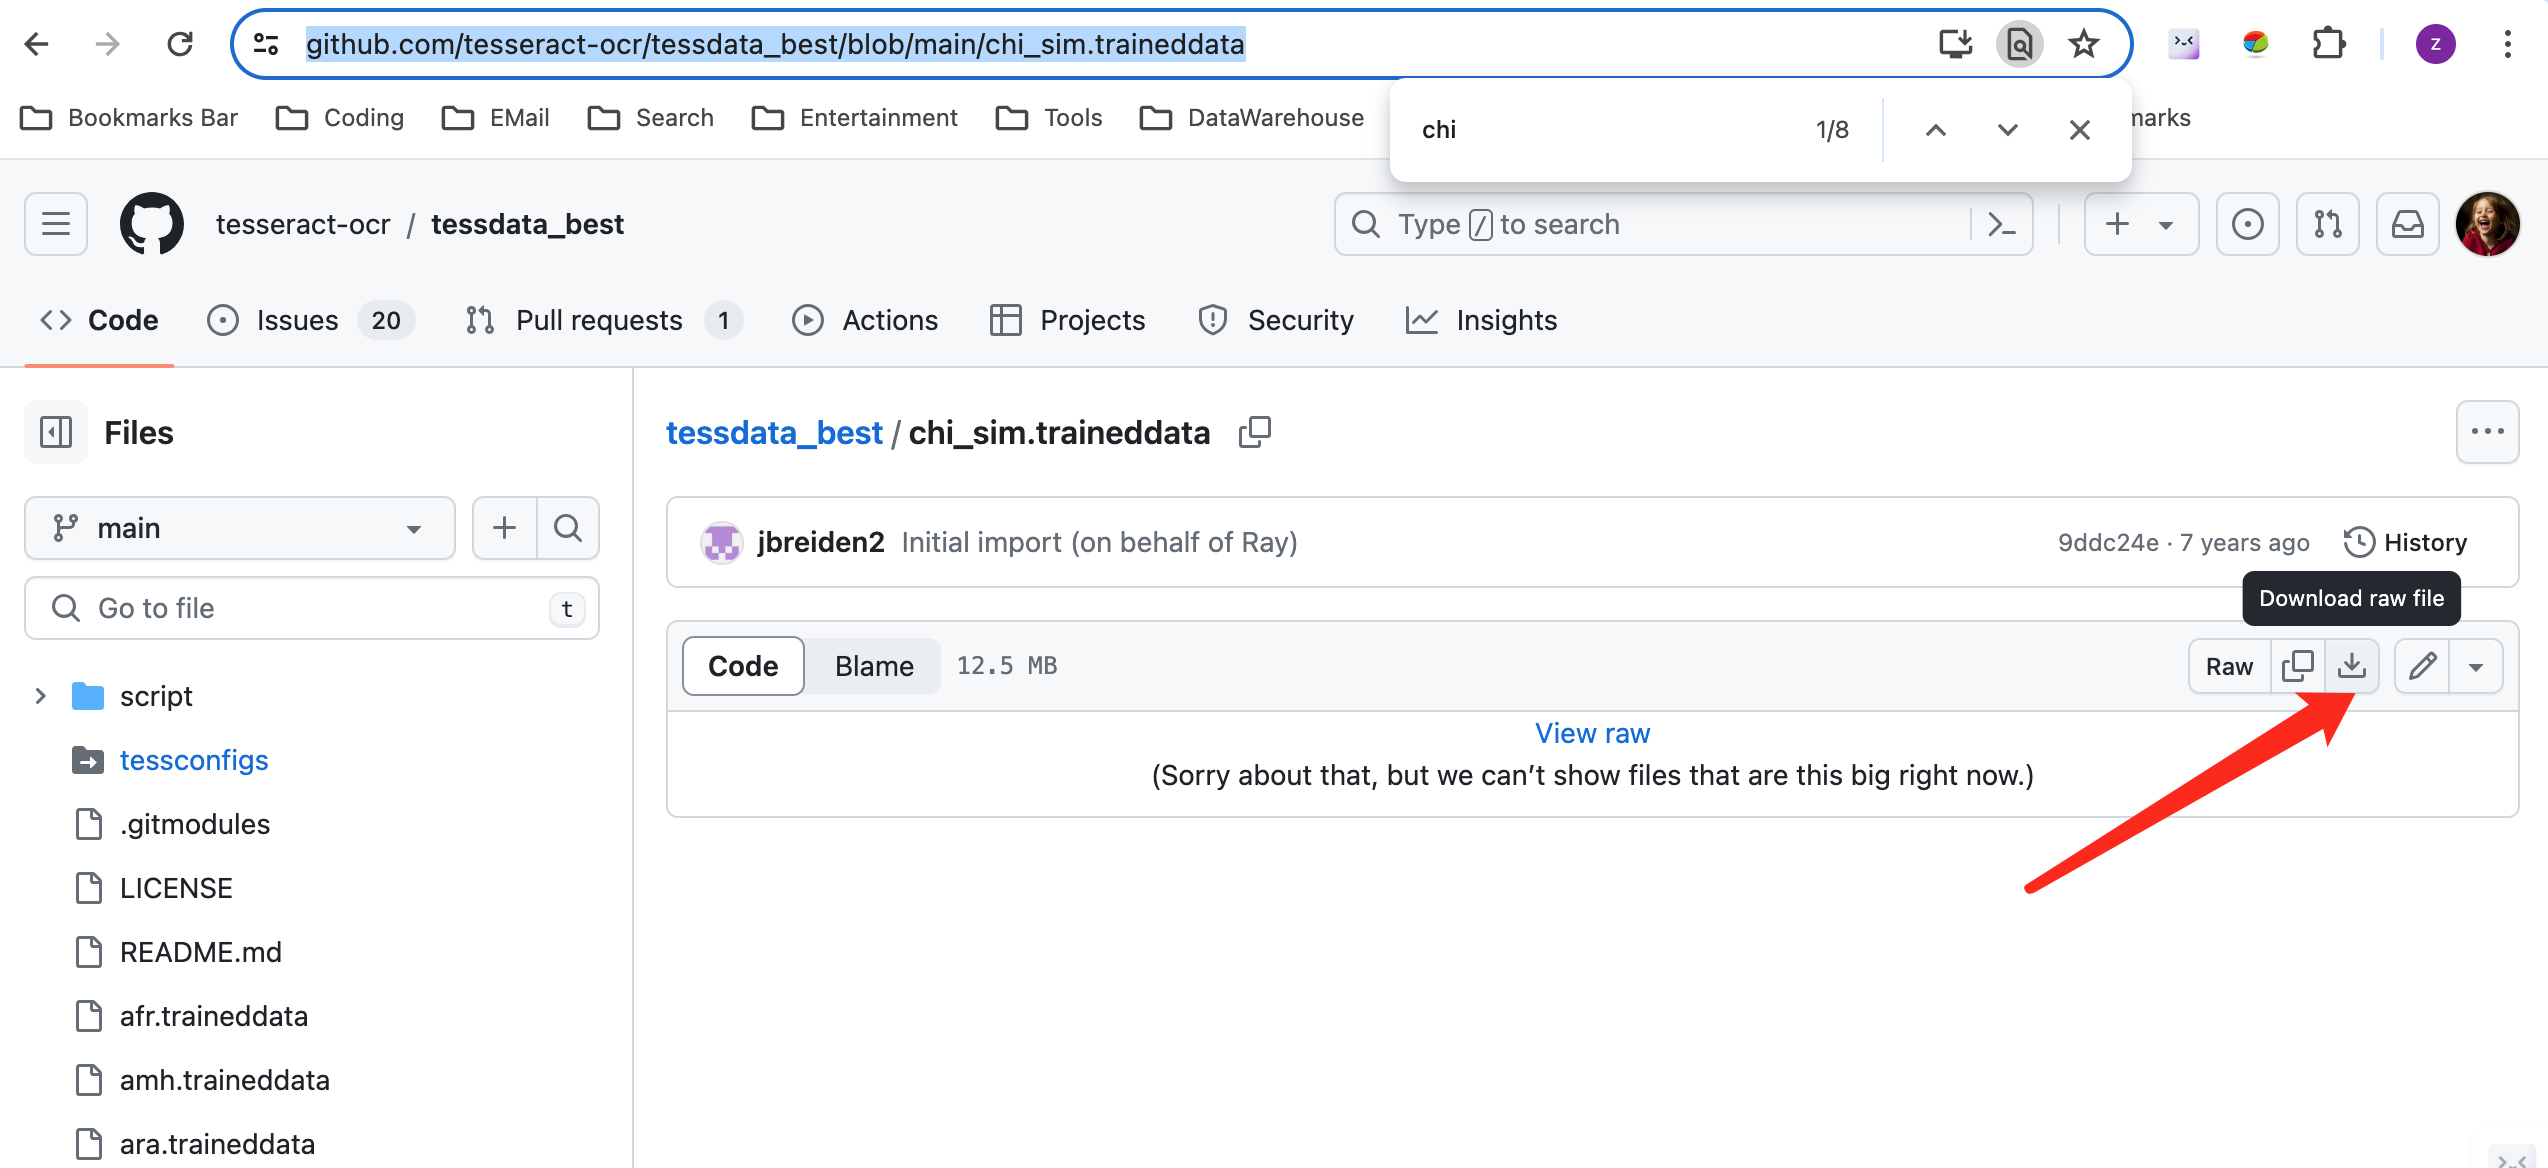Click the Raw button
Image resolution: width=2548 pixels, height=1168 pixels.
point(2229,666)
